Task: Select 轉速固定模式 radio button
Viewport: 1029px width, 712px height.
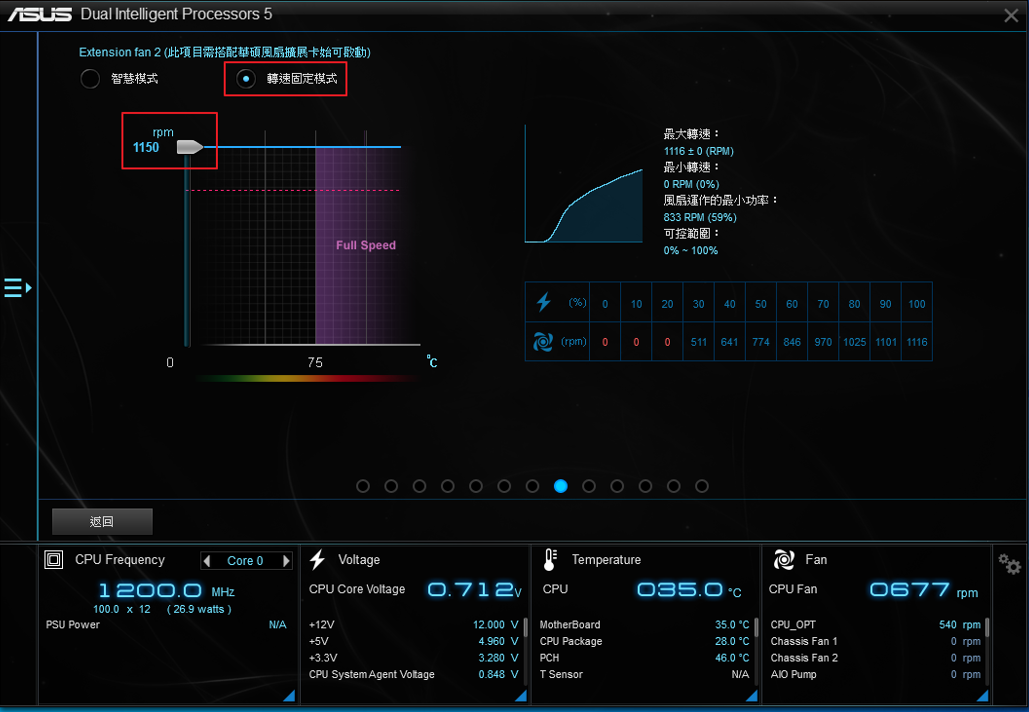Action: point(245,79)
